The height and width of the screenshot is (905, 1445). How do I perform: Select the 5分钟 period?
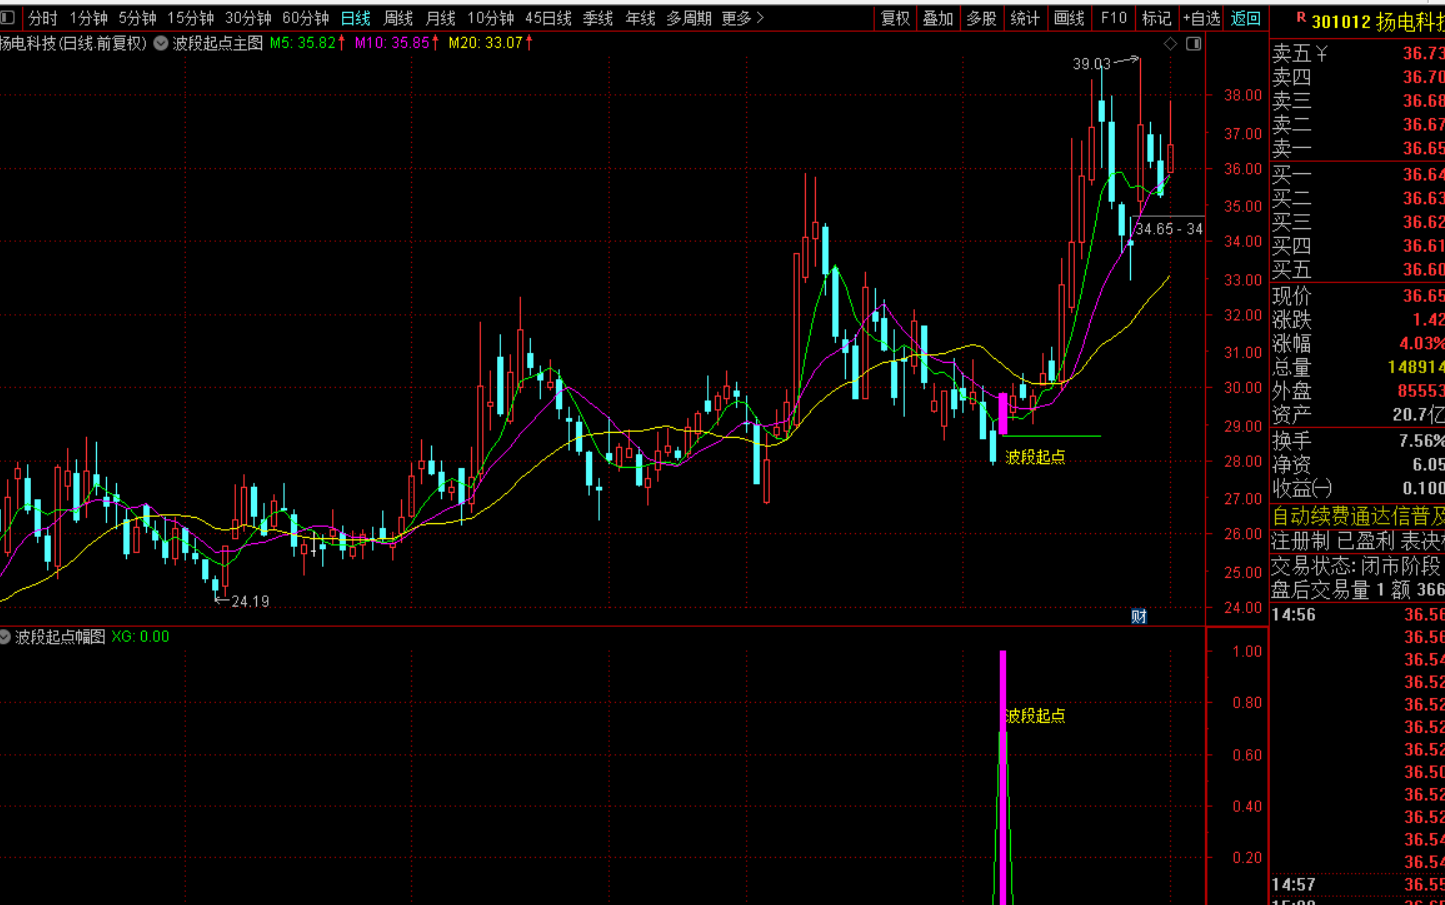(137, 18)
